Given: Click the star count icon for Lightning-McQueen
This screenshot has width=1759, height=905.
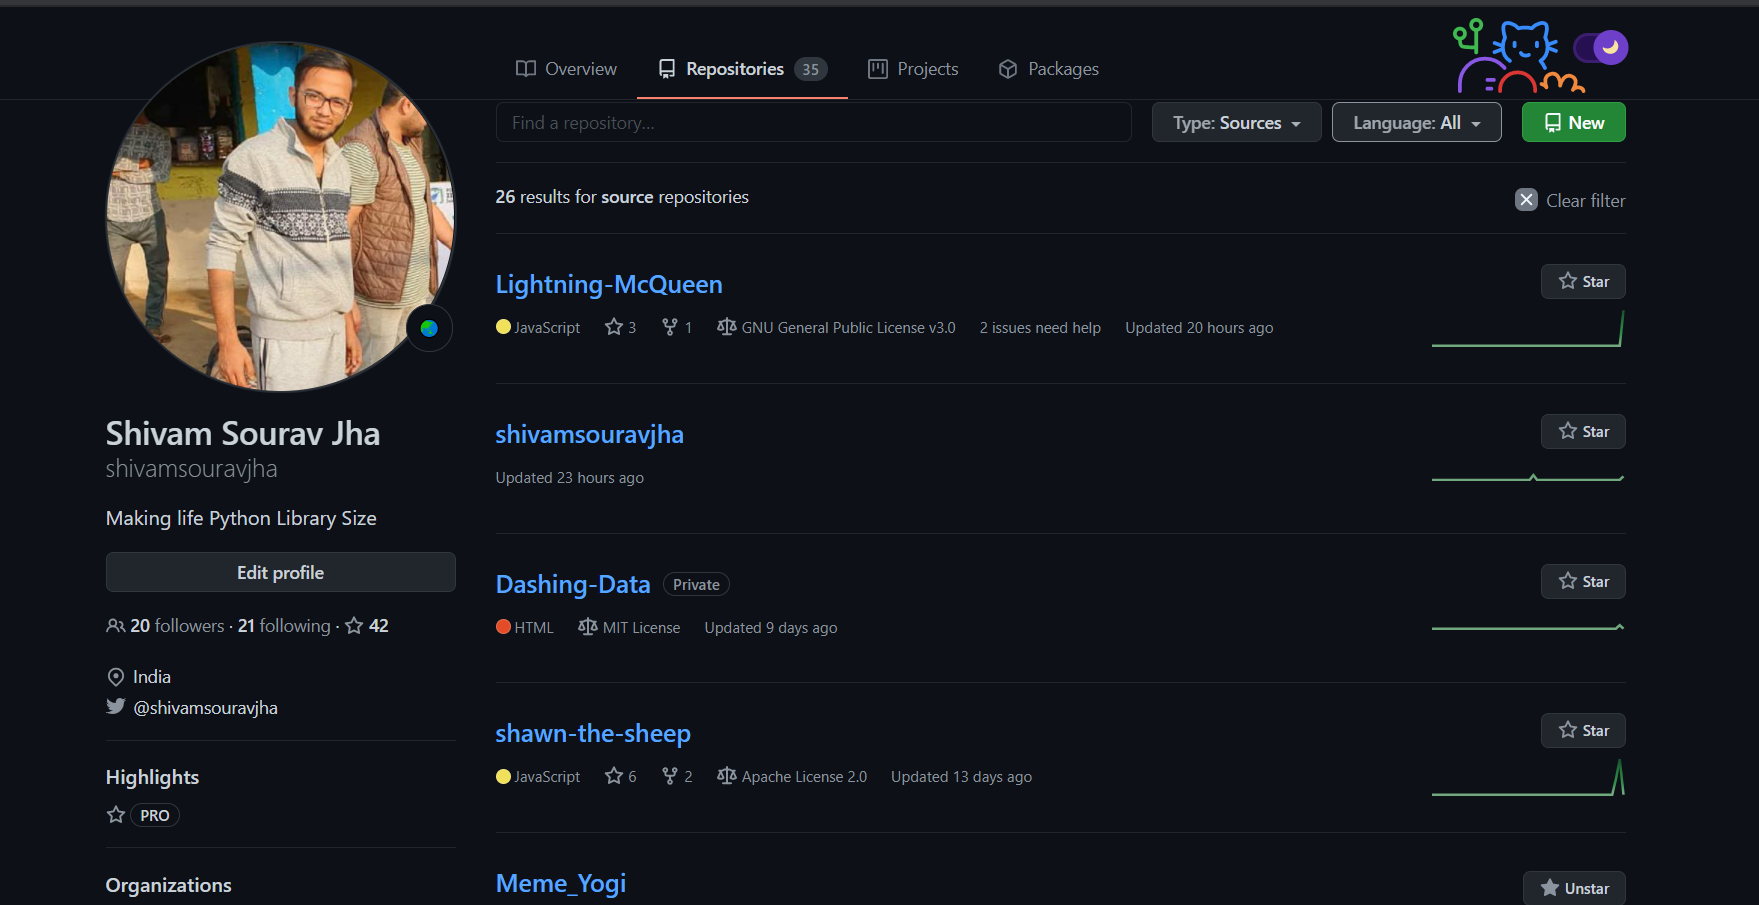Looking at the screenshot, I should 614,327.
